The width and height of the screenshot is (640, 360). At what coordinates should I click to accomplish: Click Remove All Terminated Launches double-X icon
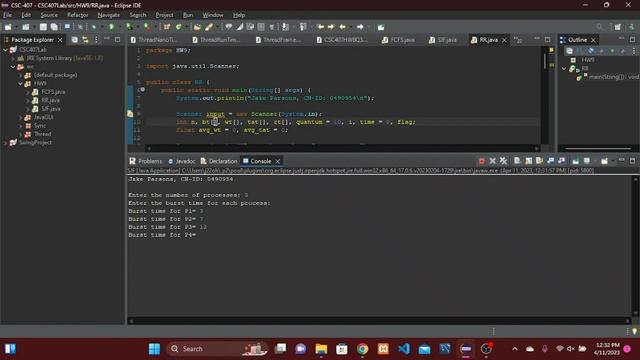pyautogui.click(x=503, y=161)
